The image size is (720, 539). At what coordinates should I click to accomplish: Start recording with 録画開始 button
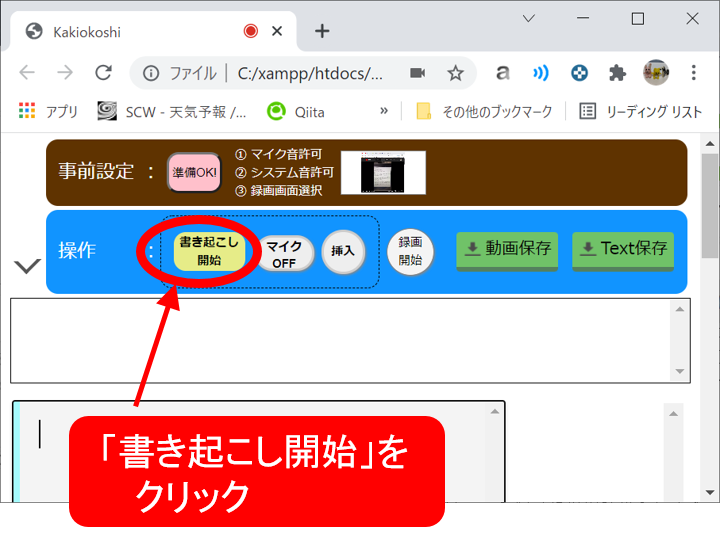click(410, 251)
